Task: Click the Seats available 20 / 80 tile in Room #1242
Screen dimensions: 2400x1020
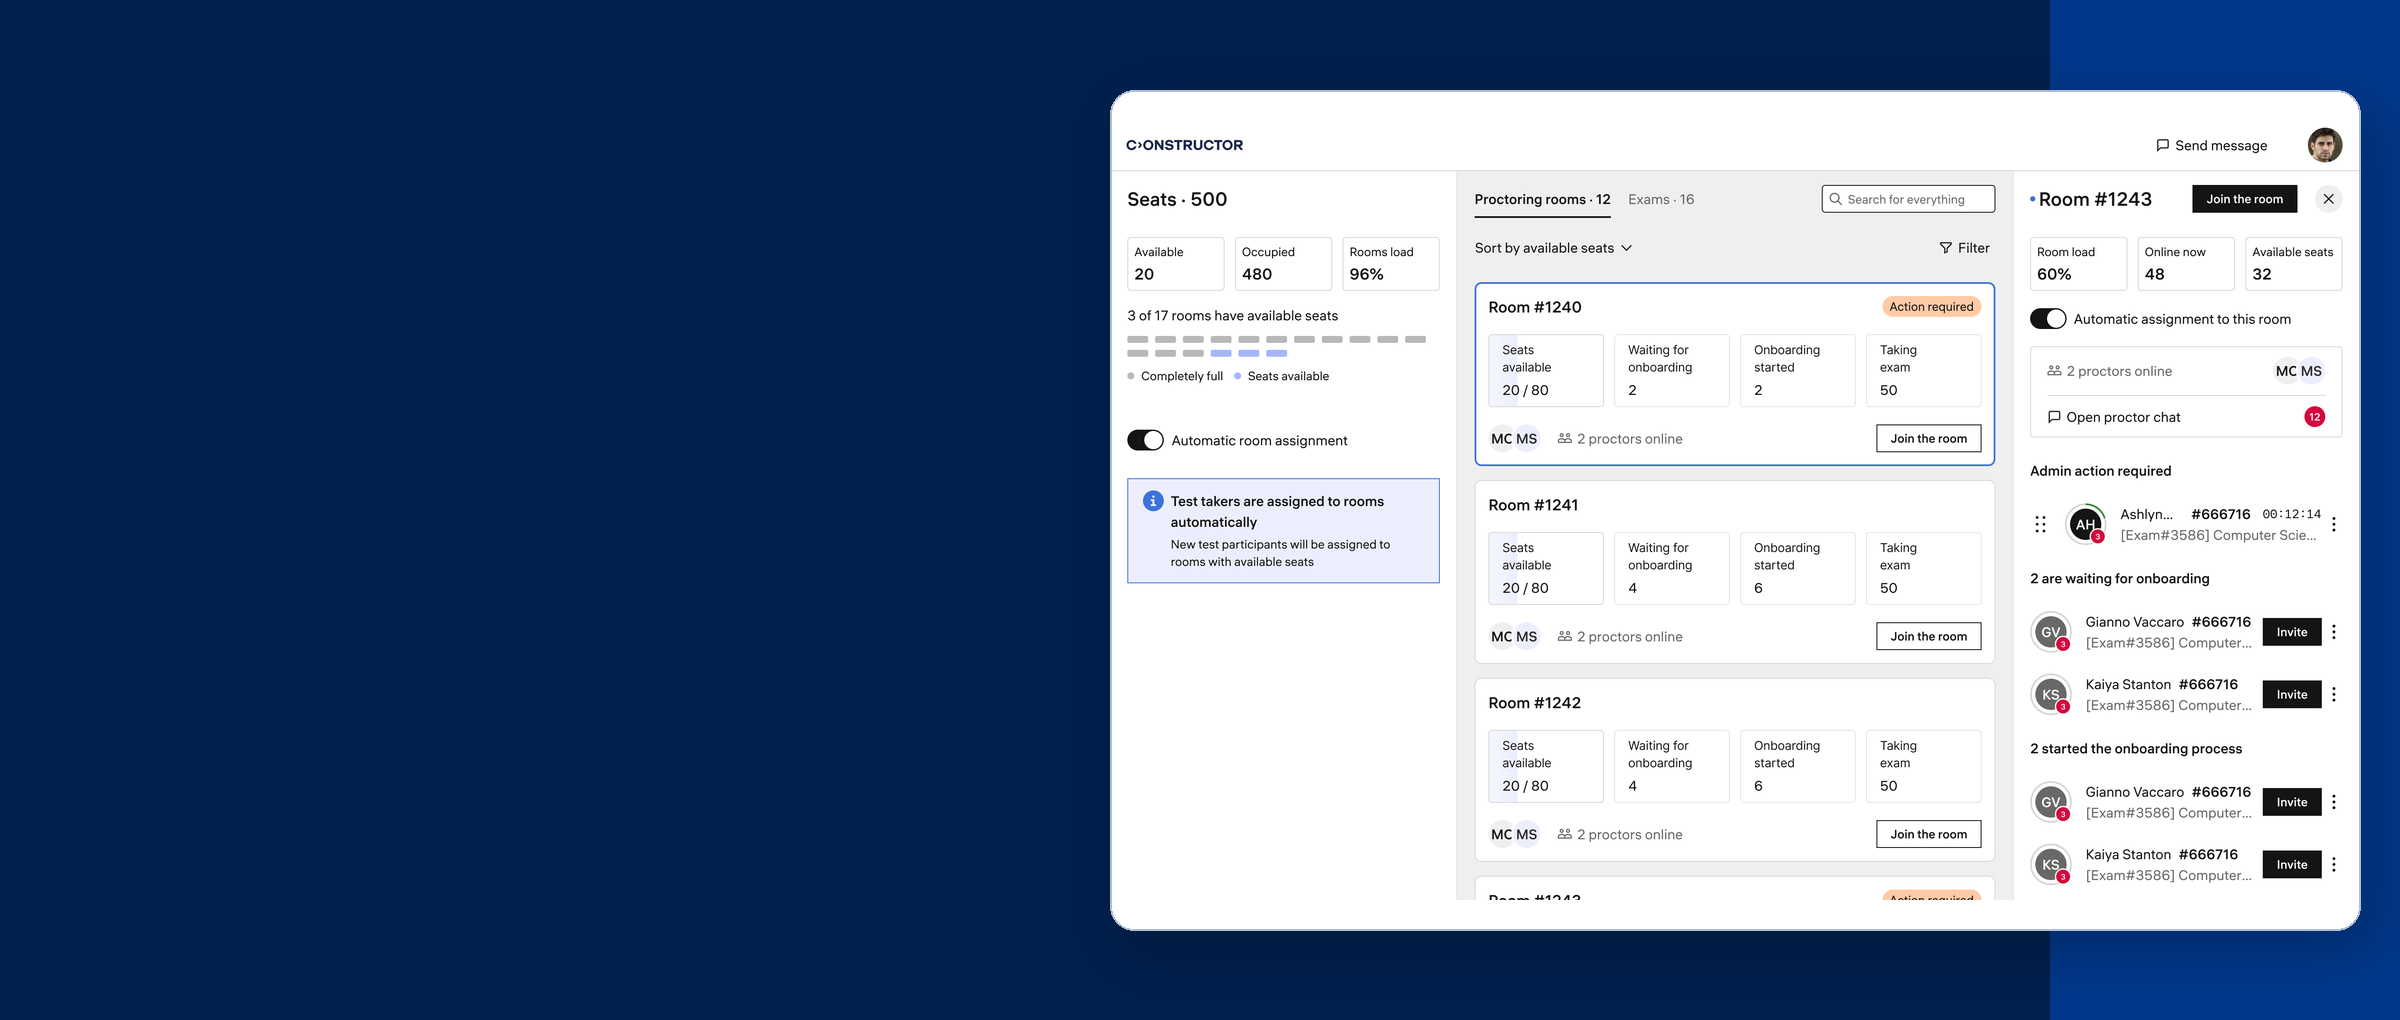Action: (1545, 766)
